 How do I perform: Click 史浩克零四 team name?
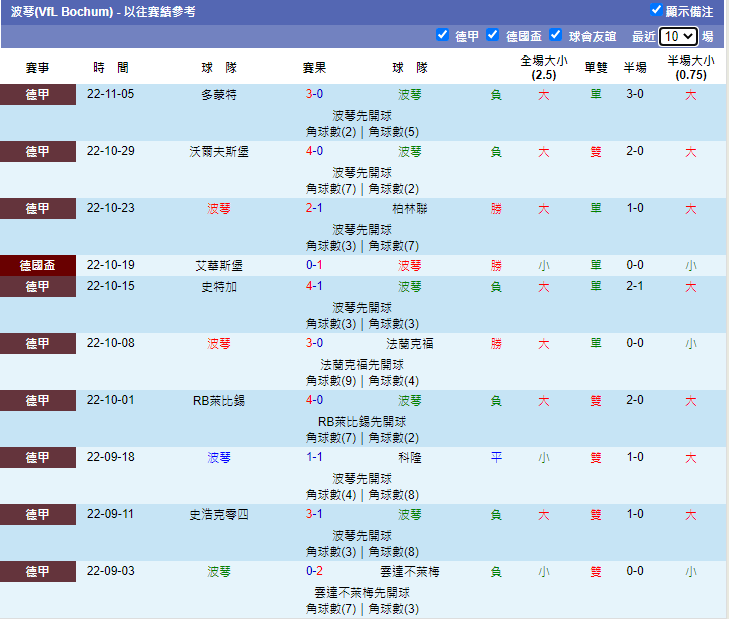[x=219, y=514]
